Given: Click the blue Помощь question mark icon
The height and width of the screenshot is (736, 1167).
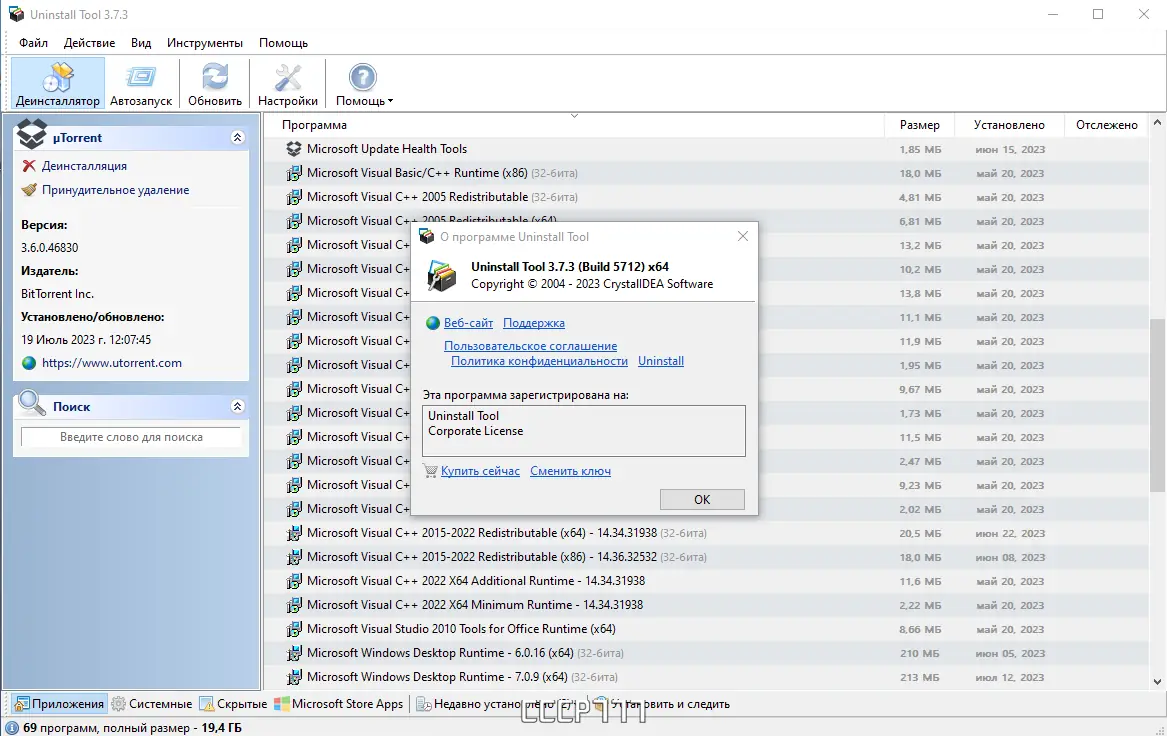Looking at the screenshot, I should click(362, 77).
